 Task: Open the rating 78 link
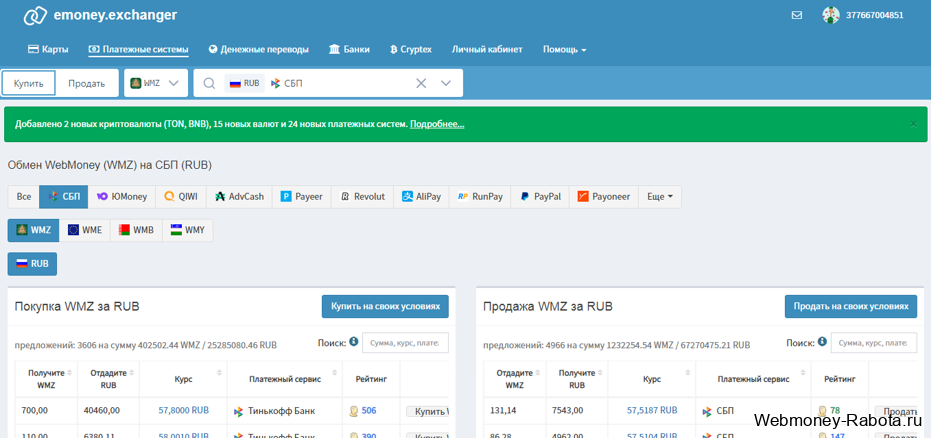835,411
